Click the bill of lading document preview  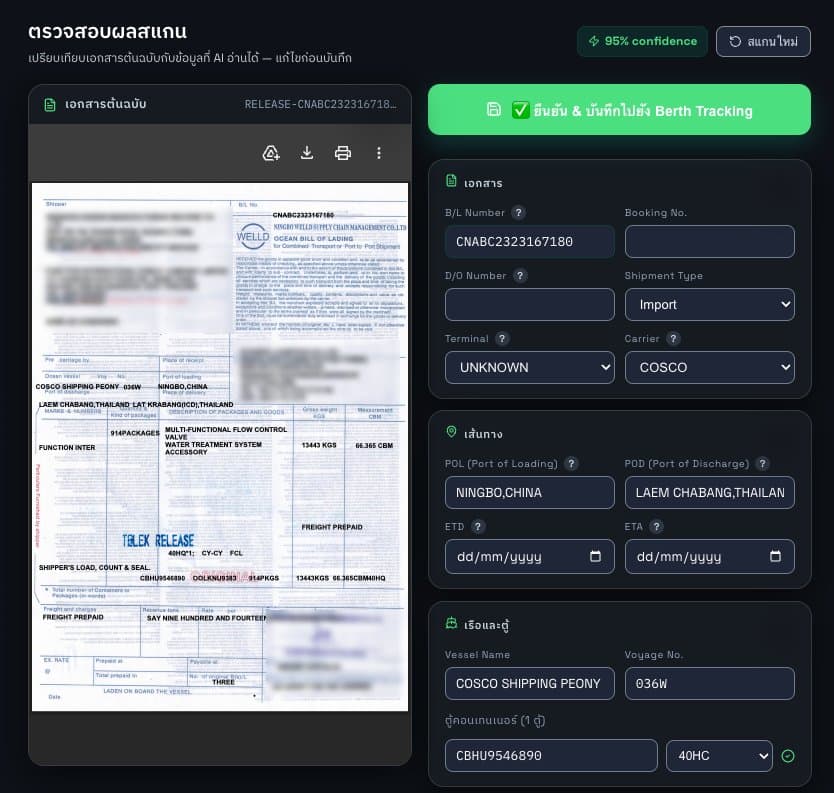(x=220, y=447)
